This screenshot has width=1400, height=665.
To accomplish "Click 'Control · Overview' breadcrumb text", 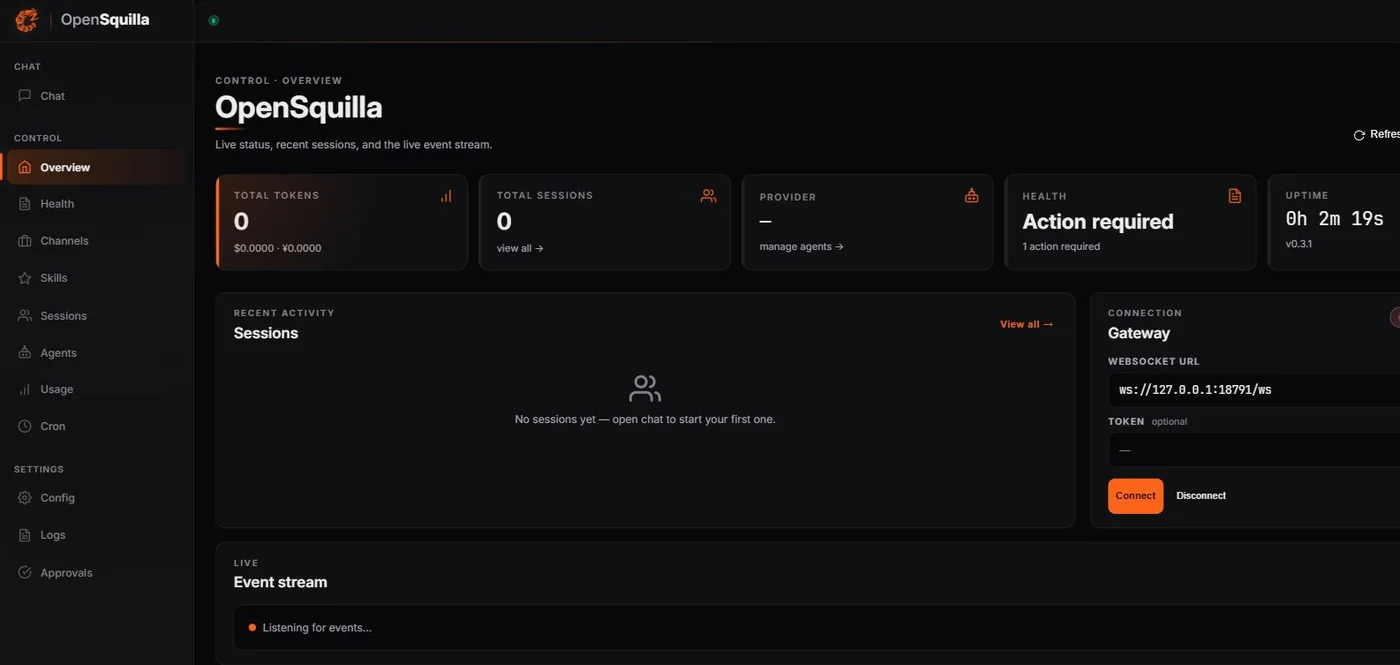I will [279, 81].
